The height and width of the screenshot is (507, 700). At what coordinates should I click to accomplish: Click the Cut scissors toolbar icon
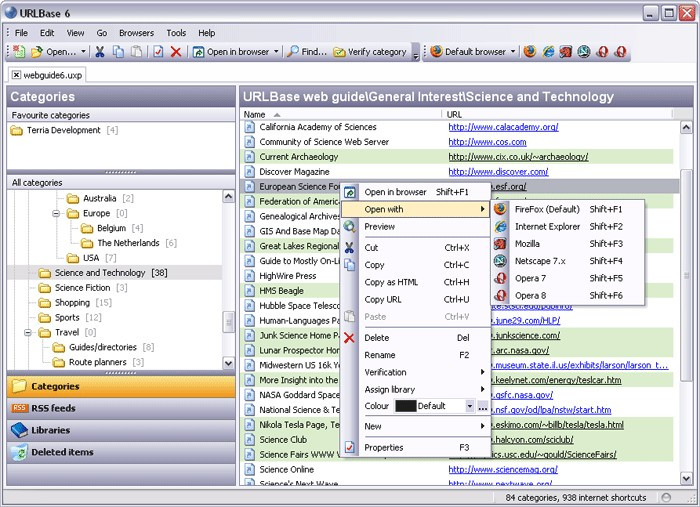[x=100, y=52]
